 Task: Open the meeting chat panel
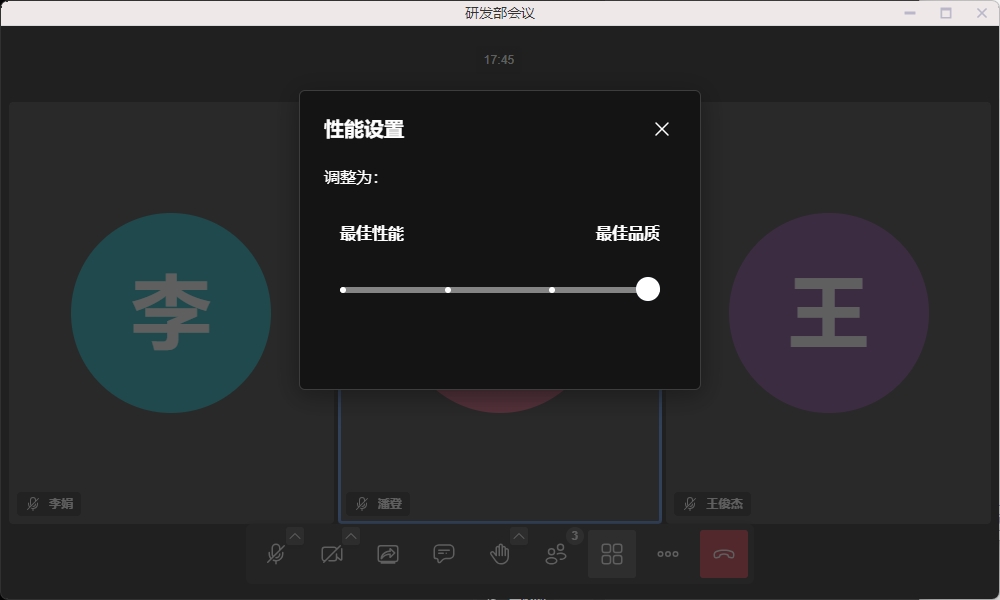pyautogui.click(x=444, y=554)
